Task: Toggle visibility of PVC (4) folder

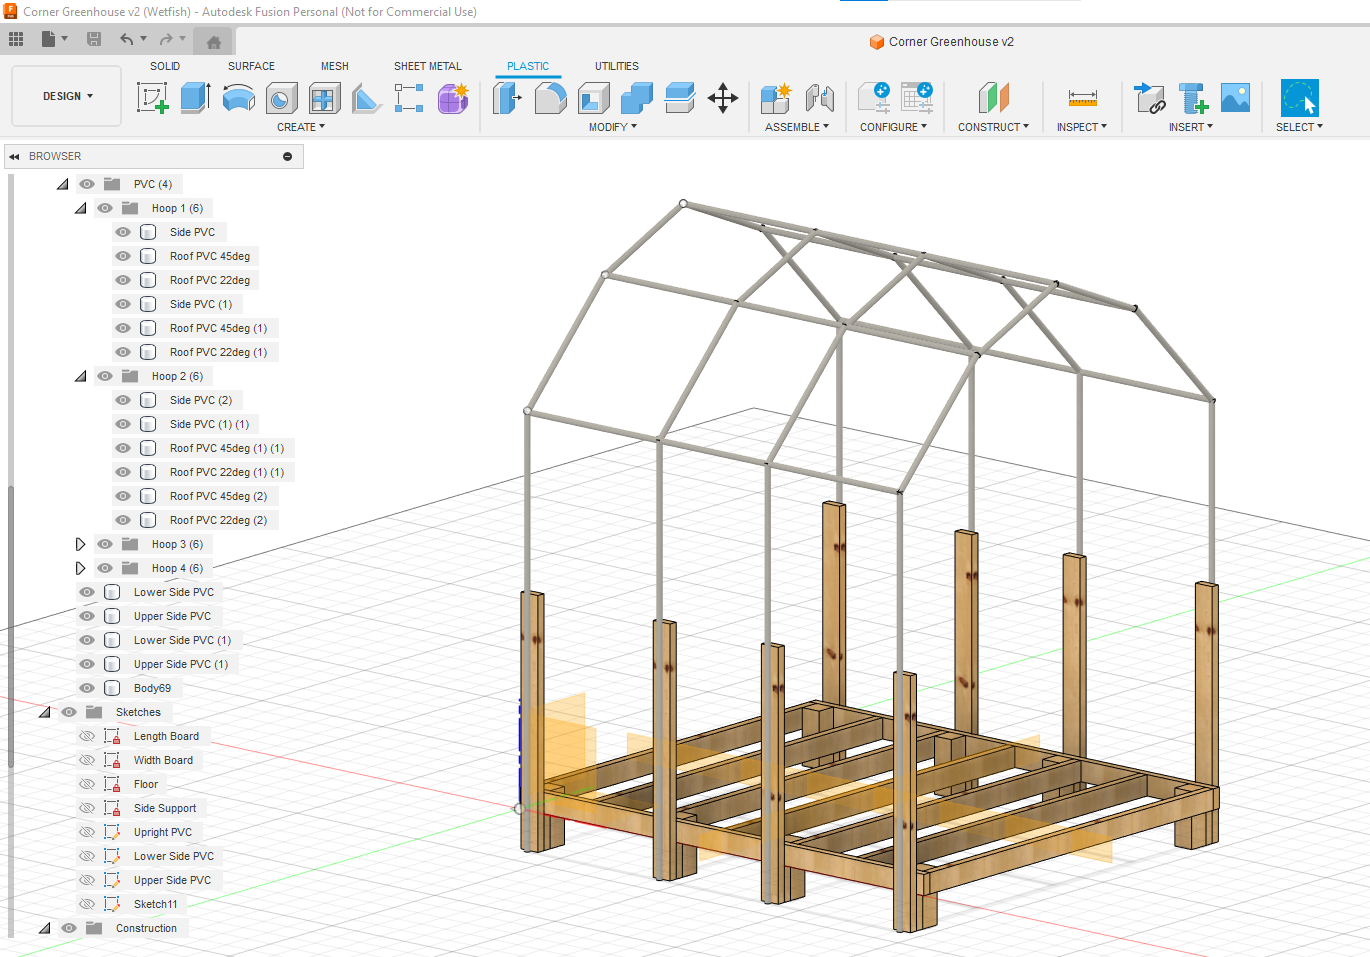Action: pos(87,184)
